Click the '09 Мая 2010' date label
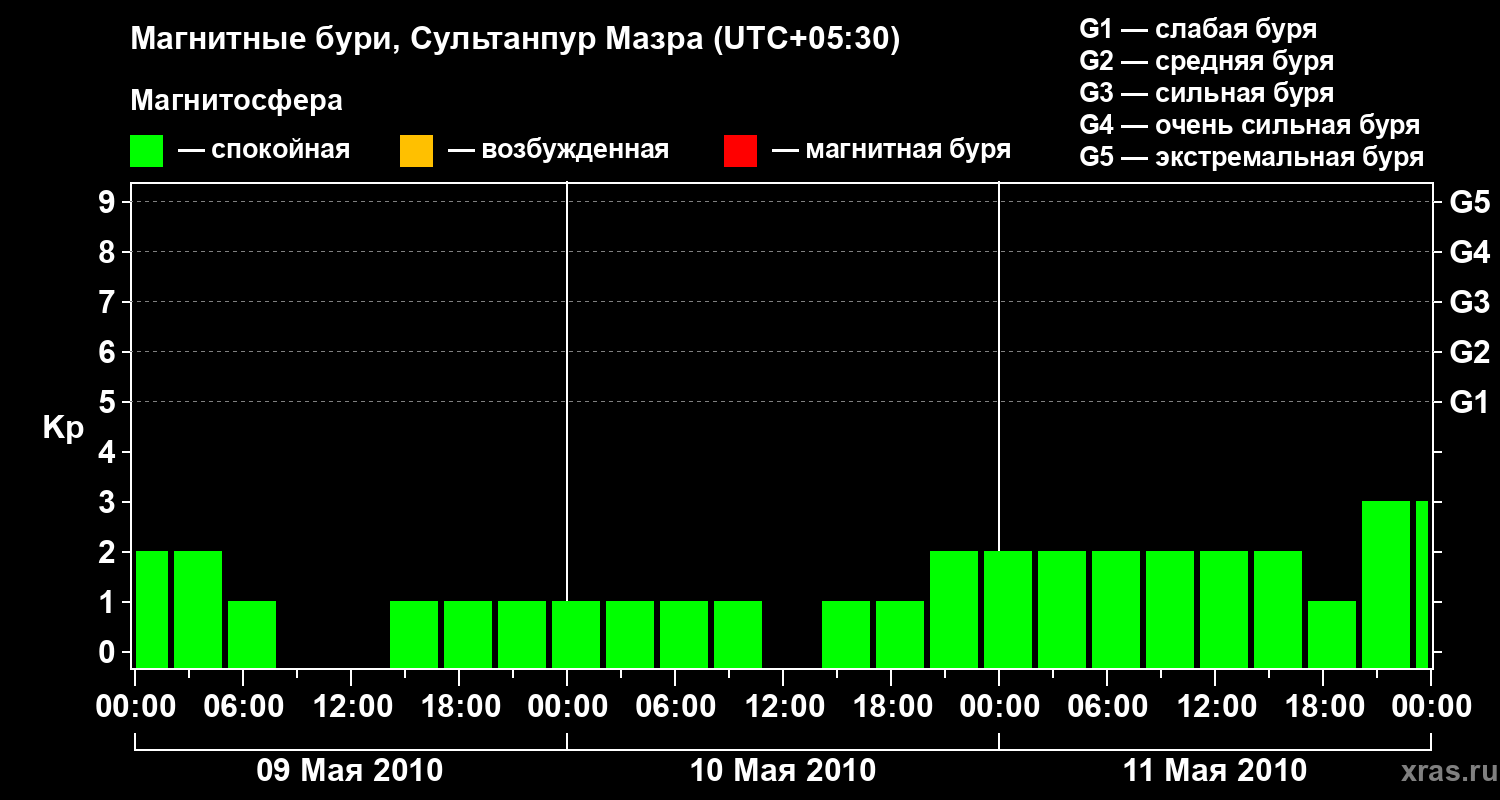 pyautogui.click(x=350, y=770)
